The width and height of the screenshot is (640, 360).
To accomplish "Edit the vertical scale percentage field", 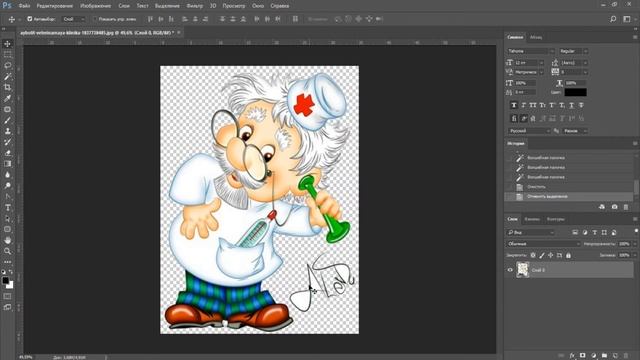I will [x=526, y=83].
